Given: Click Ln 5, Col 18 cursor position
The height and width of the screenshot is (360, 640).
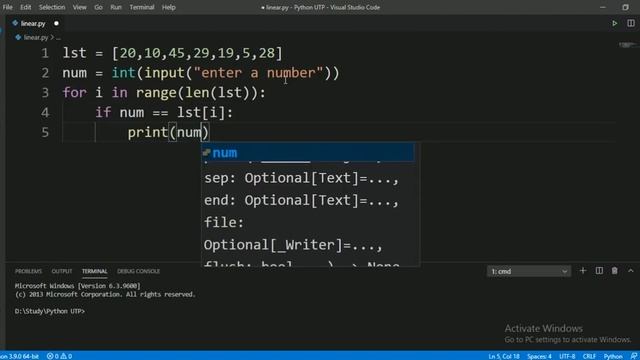Looking at the screenshot, I should coord(504,356).
